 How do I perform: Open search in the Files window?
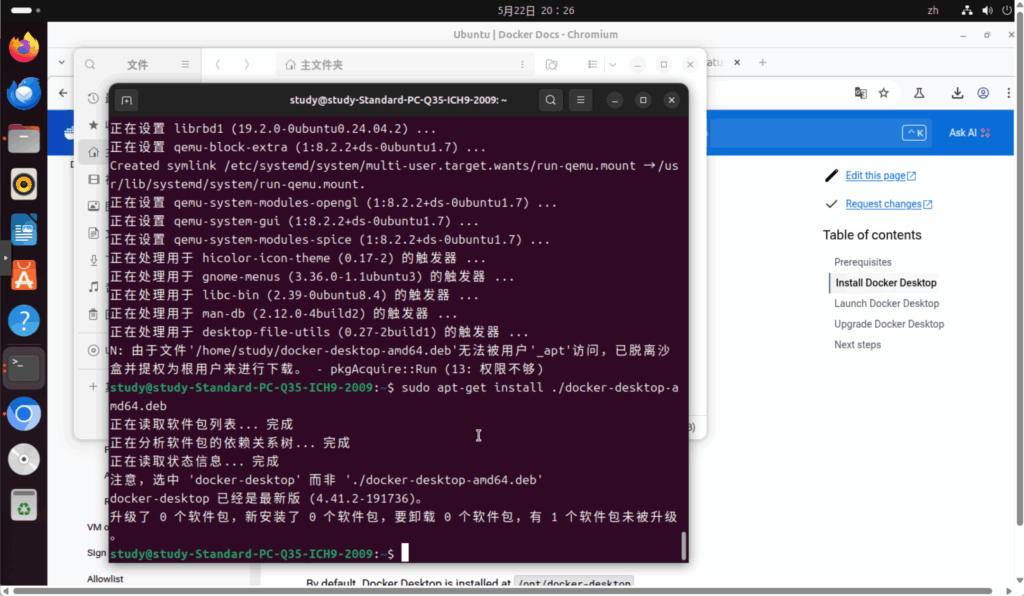[x=90, y=64]
